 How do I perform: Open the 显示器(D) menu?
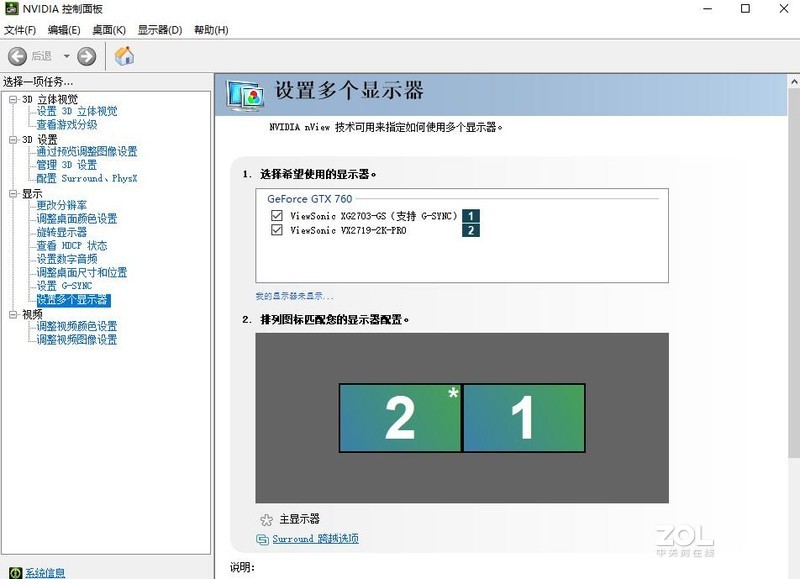(x=160, y=30)
